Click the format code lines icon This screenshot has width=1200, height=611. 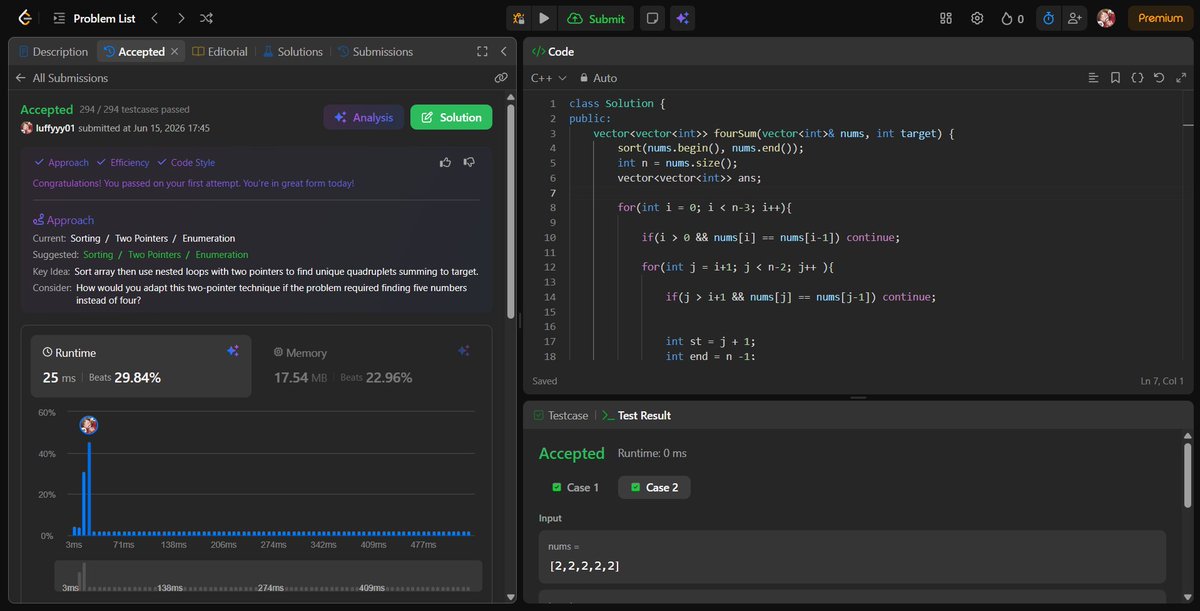point(1093,78)
